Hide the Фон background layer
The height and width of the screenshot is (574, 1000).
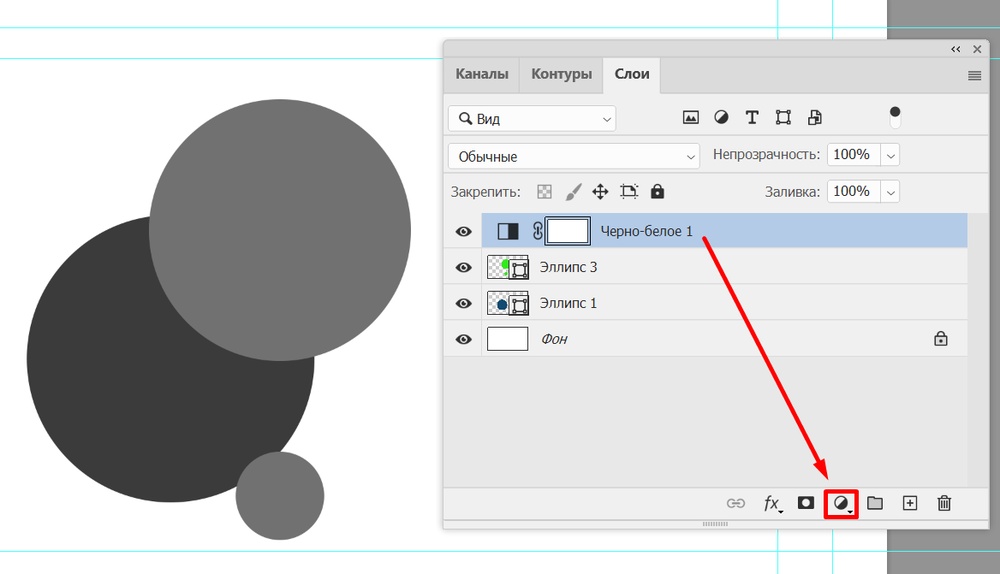[x=463, y=340]
